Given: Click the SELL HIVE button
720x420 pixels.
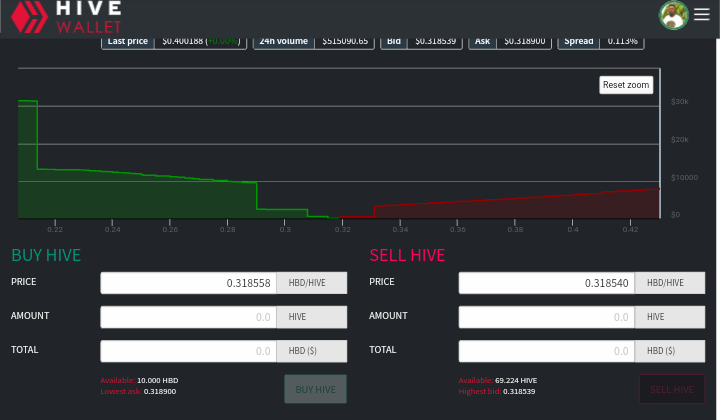Looking at the screenshot, I should pos(672,389).
